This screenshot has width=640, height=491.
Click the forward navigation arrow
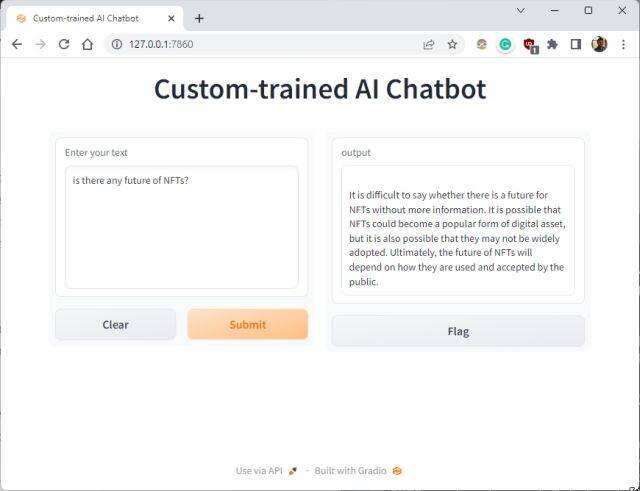[40, 44]
